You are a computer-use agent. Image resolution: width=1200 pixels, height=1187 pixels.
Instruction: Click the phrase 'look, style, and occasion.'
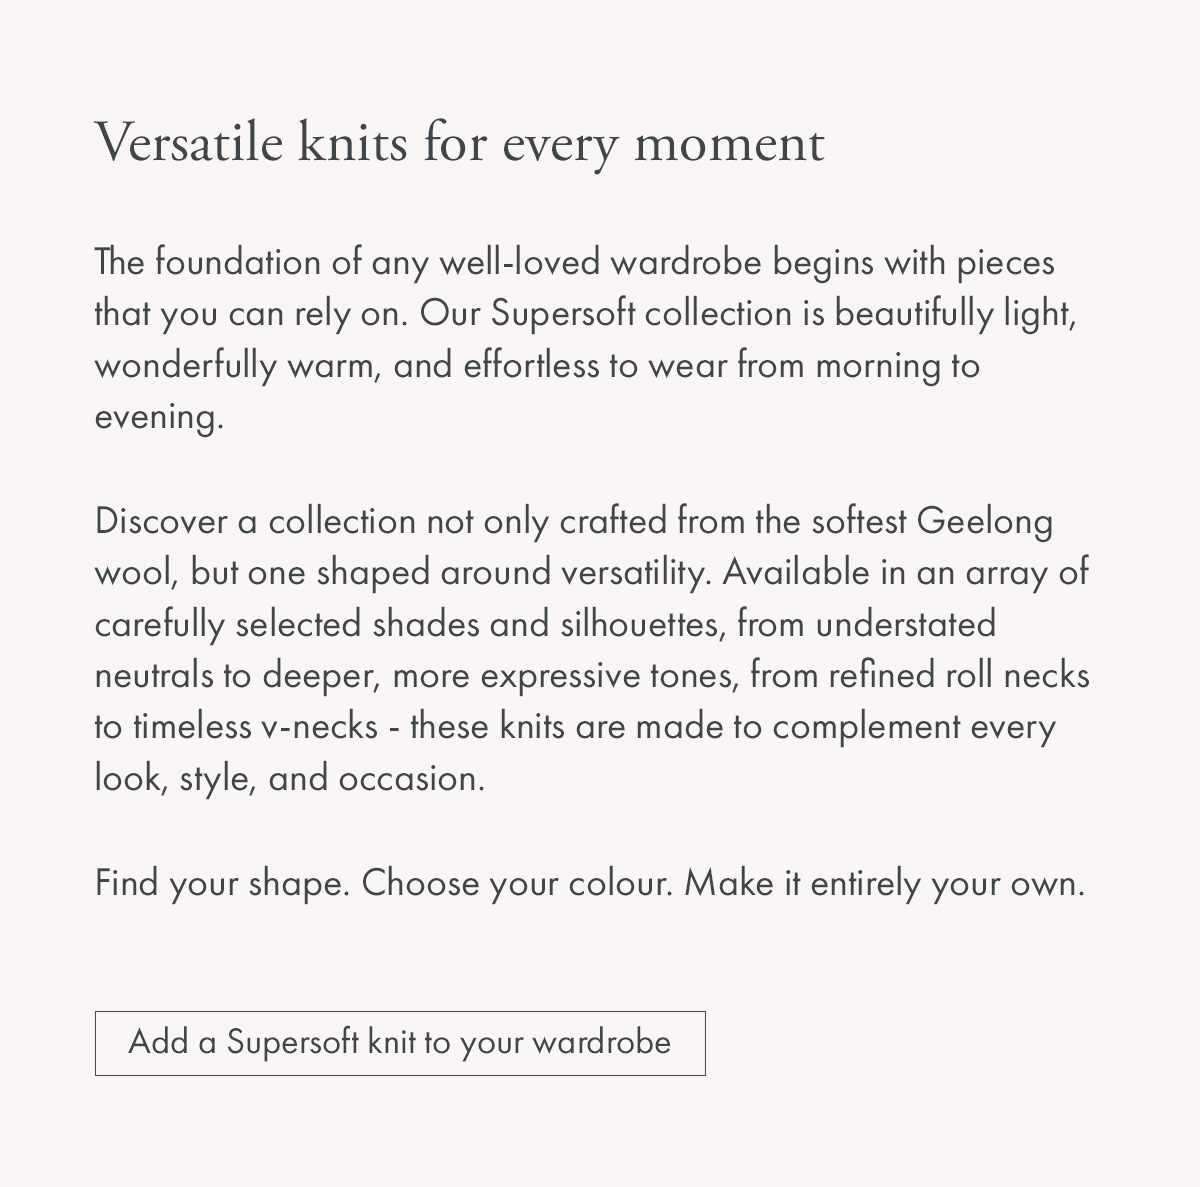pyautogui.click(x=290, y=778)
